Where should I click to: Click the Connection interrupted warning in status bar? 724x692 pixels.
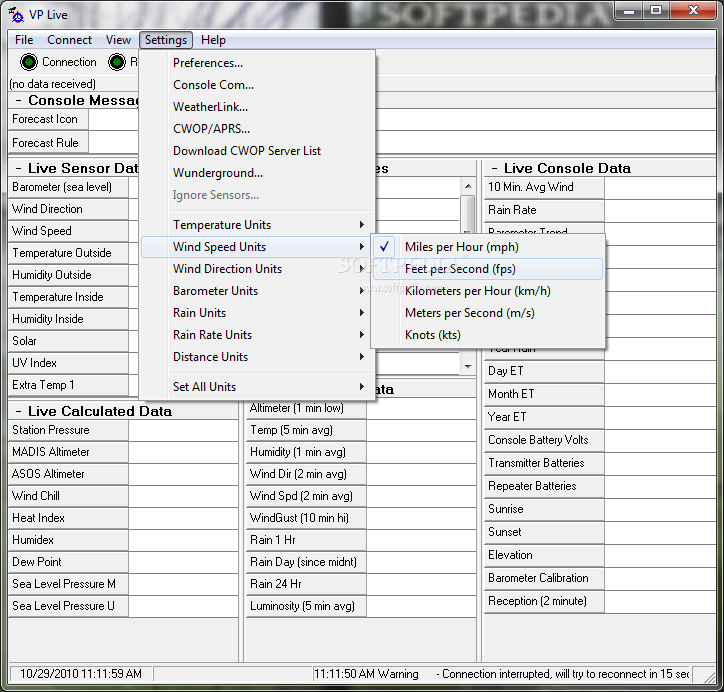(x=501, y=674)
